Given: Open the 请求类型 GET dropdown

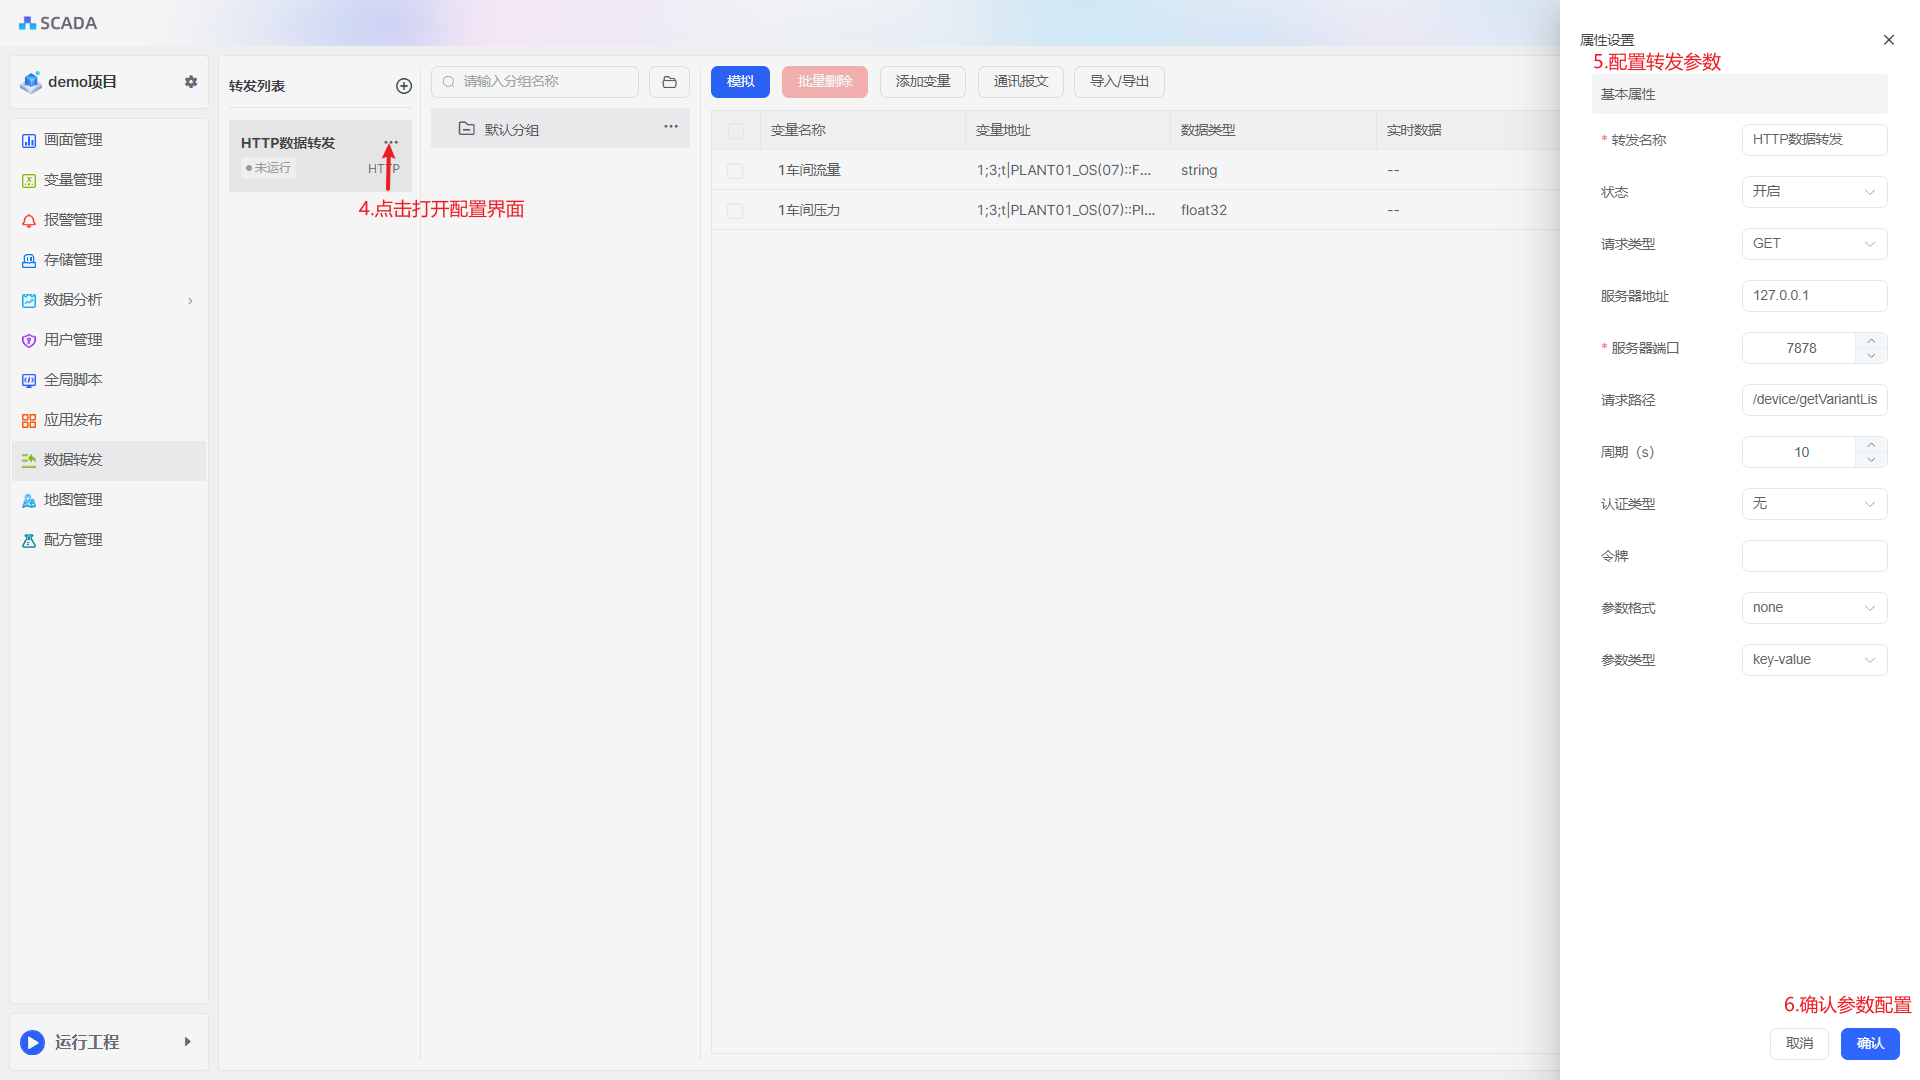Looking at the screenshot, I should click(1814, 244).
